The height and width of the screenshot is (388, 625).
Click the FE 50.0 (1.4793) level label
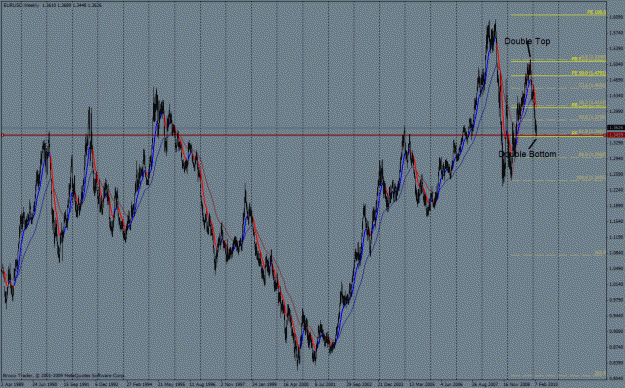589,73
